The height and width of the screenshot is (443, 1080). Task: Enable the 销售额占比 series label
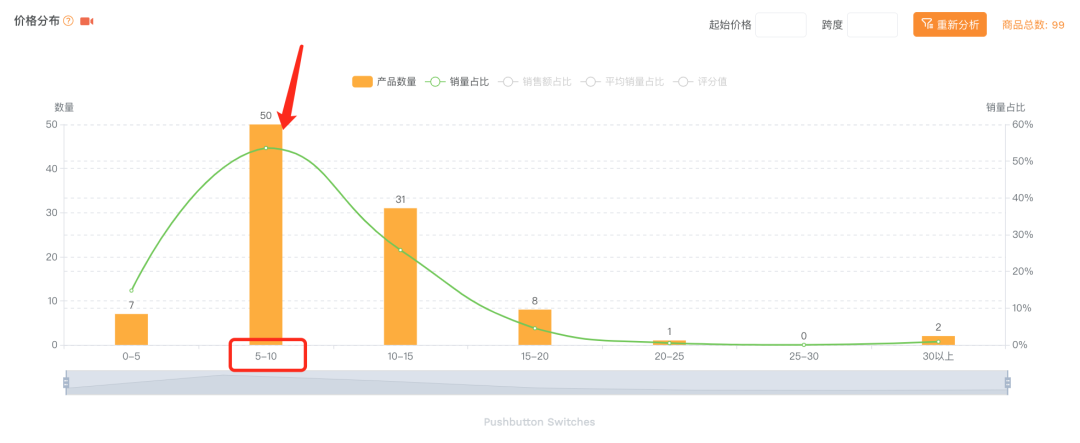click(547, 82)
